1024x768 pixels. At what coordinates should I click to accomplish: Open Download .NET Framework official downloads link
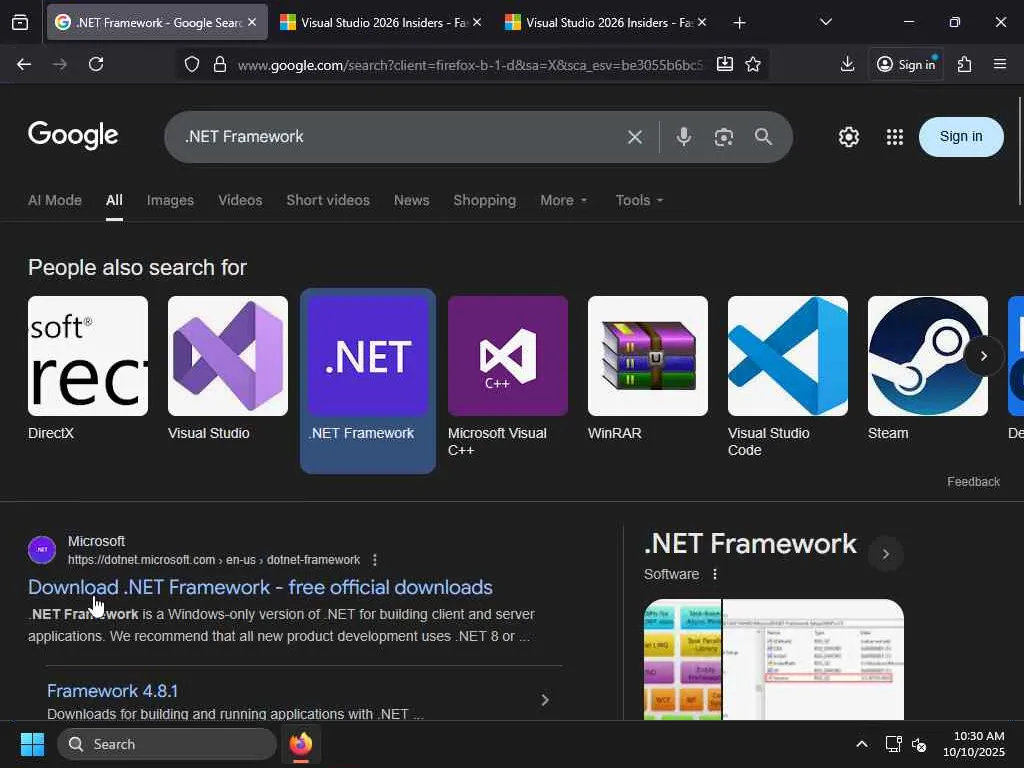coord(260,587)
